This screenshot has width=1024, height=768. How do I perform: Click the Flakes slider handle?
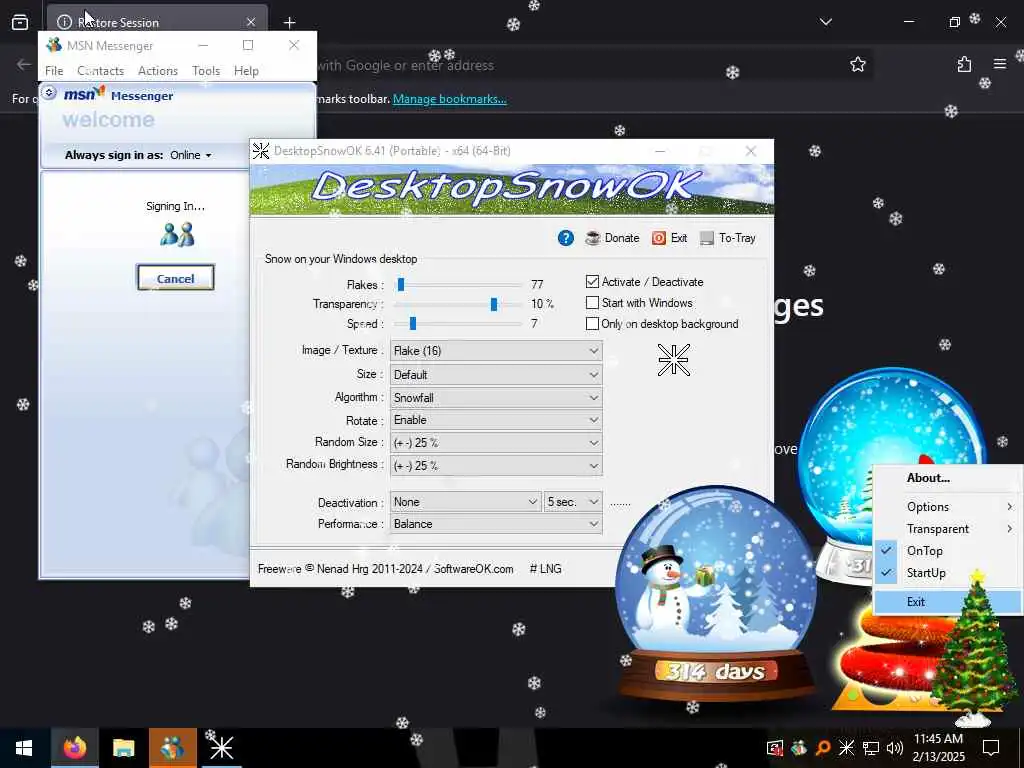[x=401, y=285]
